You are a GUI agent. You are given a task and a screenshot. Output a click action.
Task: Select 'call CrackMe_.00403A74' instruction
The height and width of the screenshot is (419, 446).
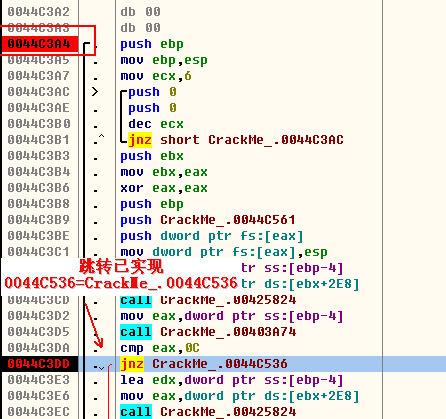click(x=208, y=332)
